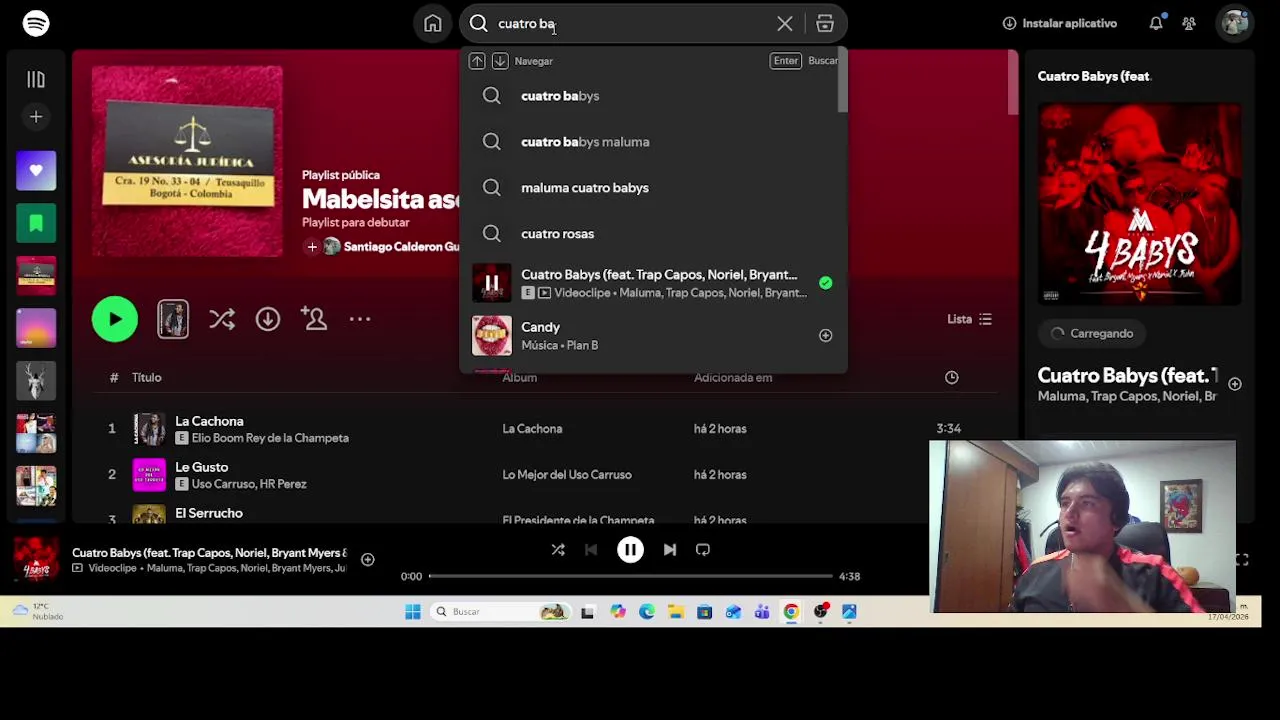
Task: Skip to next track
Action: point(670,550)
